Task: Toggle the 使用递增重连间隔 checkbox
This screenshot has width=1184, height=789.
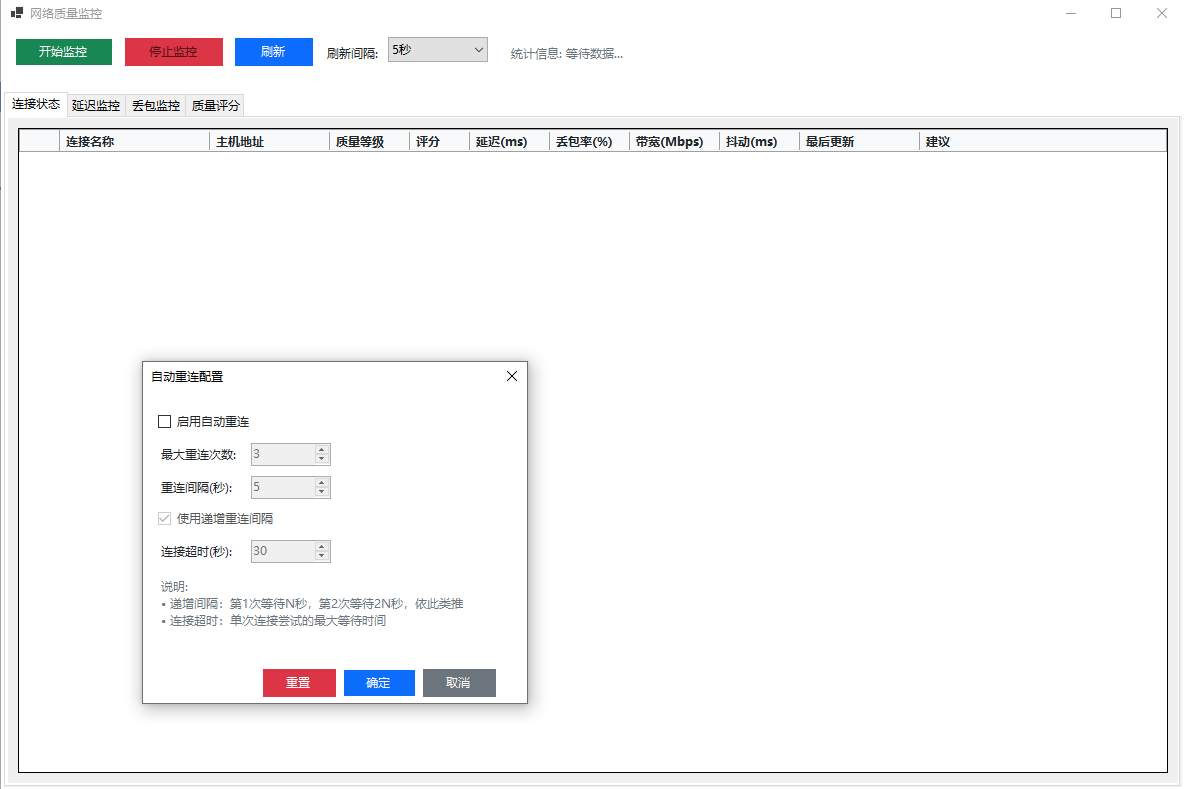Action: pos(165,519)
